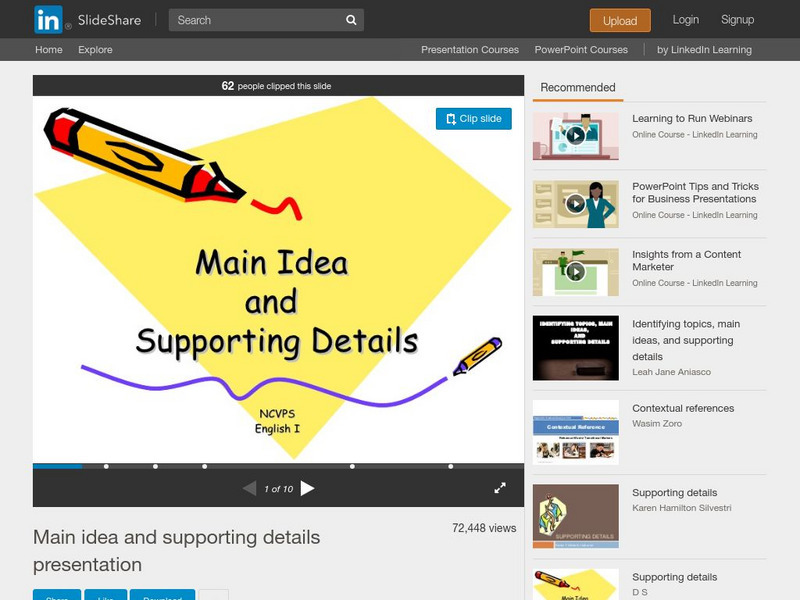Open the Login link
The width and height of the screenshot is (800, 600).
(x=685, y=20)
